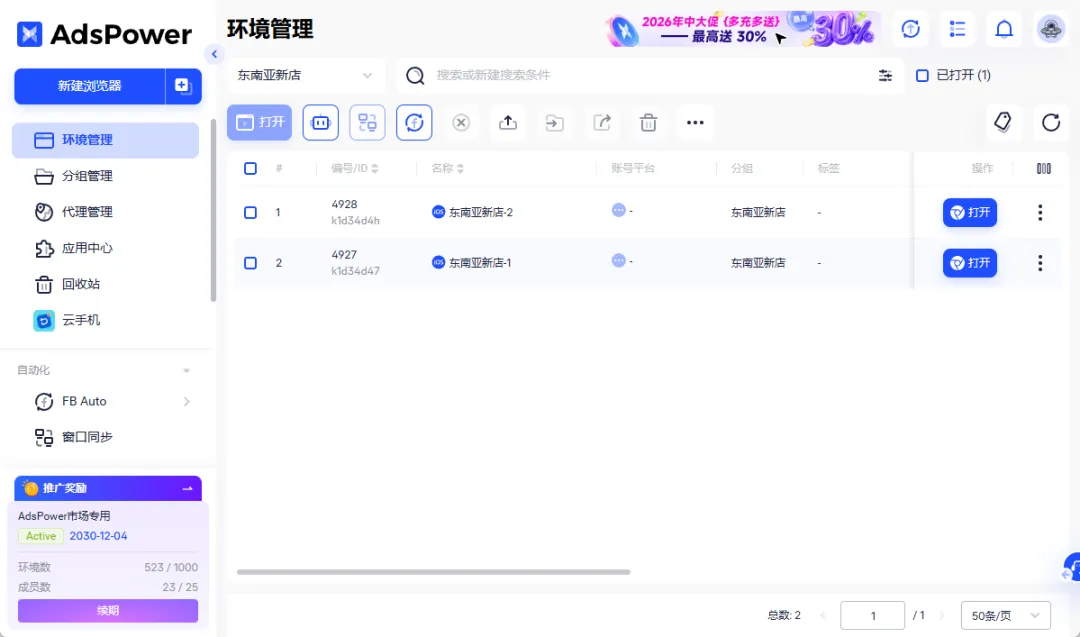Image resolution: width=1080 pixels, height=637 pixels.
Task: Click the expiry date 2030-12-04
Action: [x=98, y=536]
